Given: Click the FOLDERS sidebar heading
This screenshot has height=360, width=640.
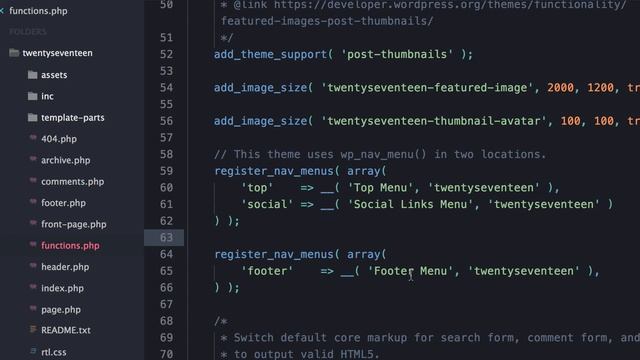Looking at the screenshot, I should (28, 32).
